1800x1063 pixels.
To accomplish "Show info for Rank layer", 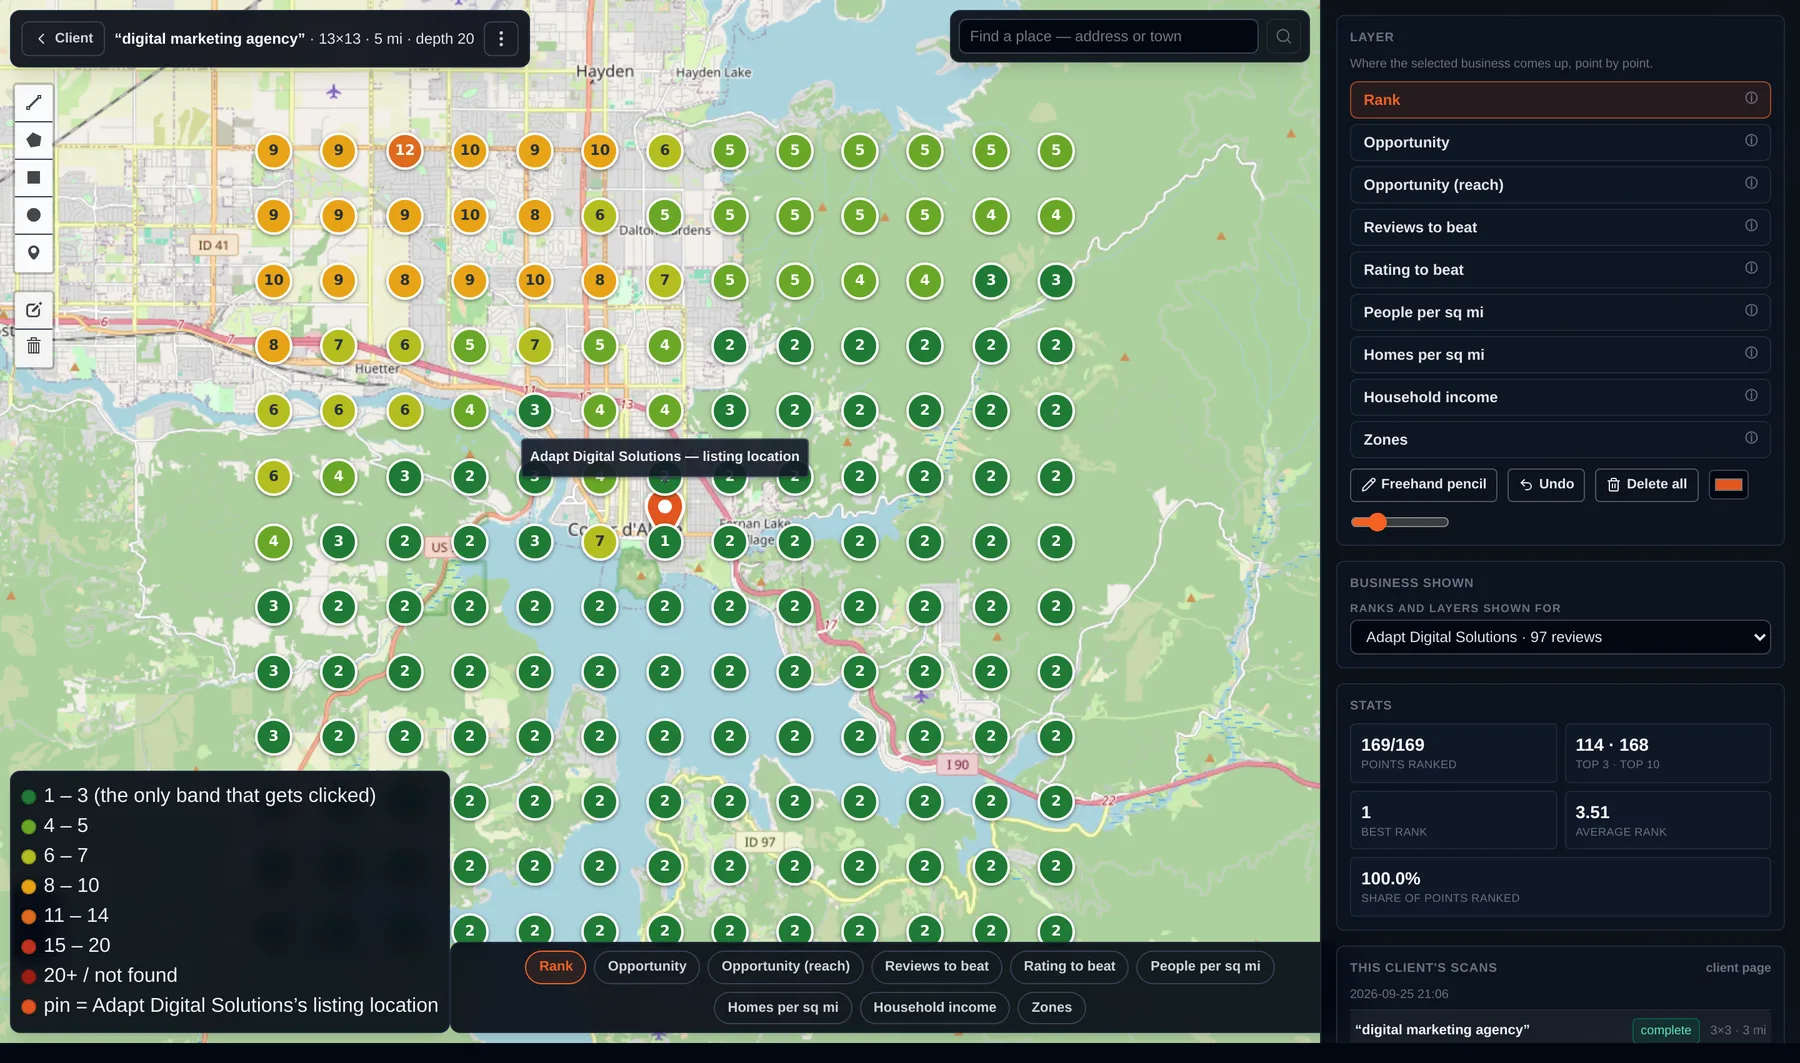I will [1751, 98].
